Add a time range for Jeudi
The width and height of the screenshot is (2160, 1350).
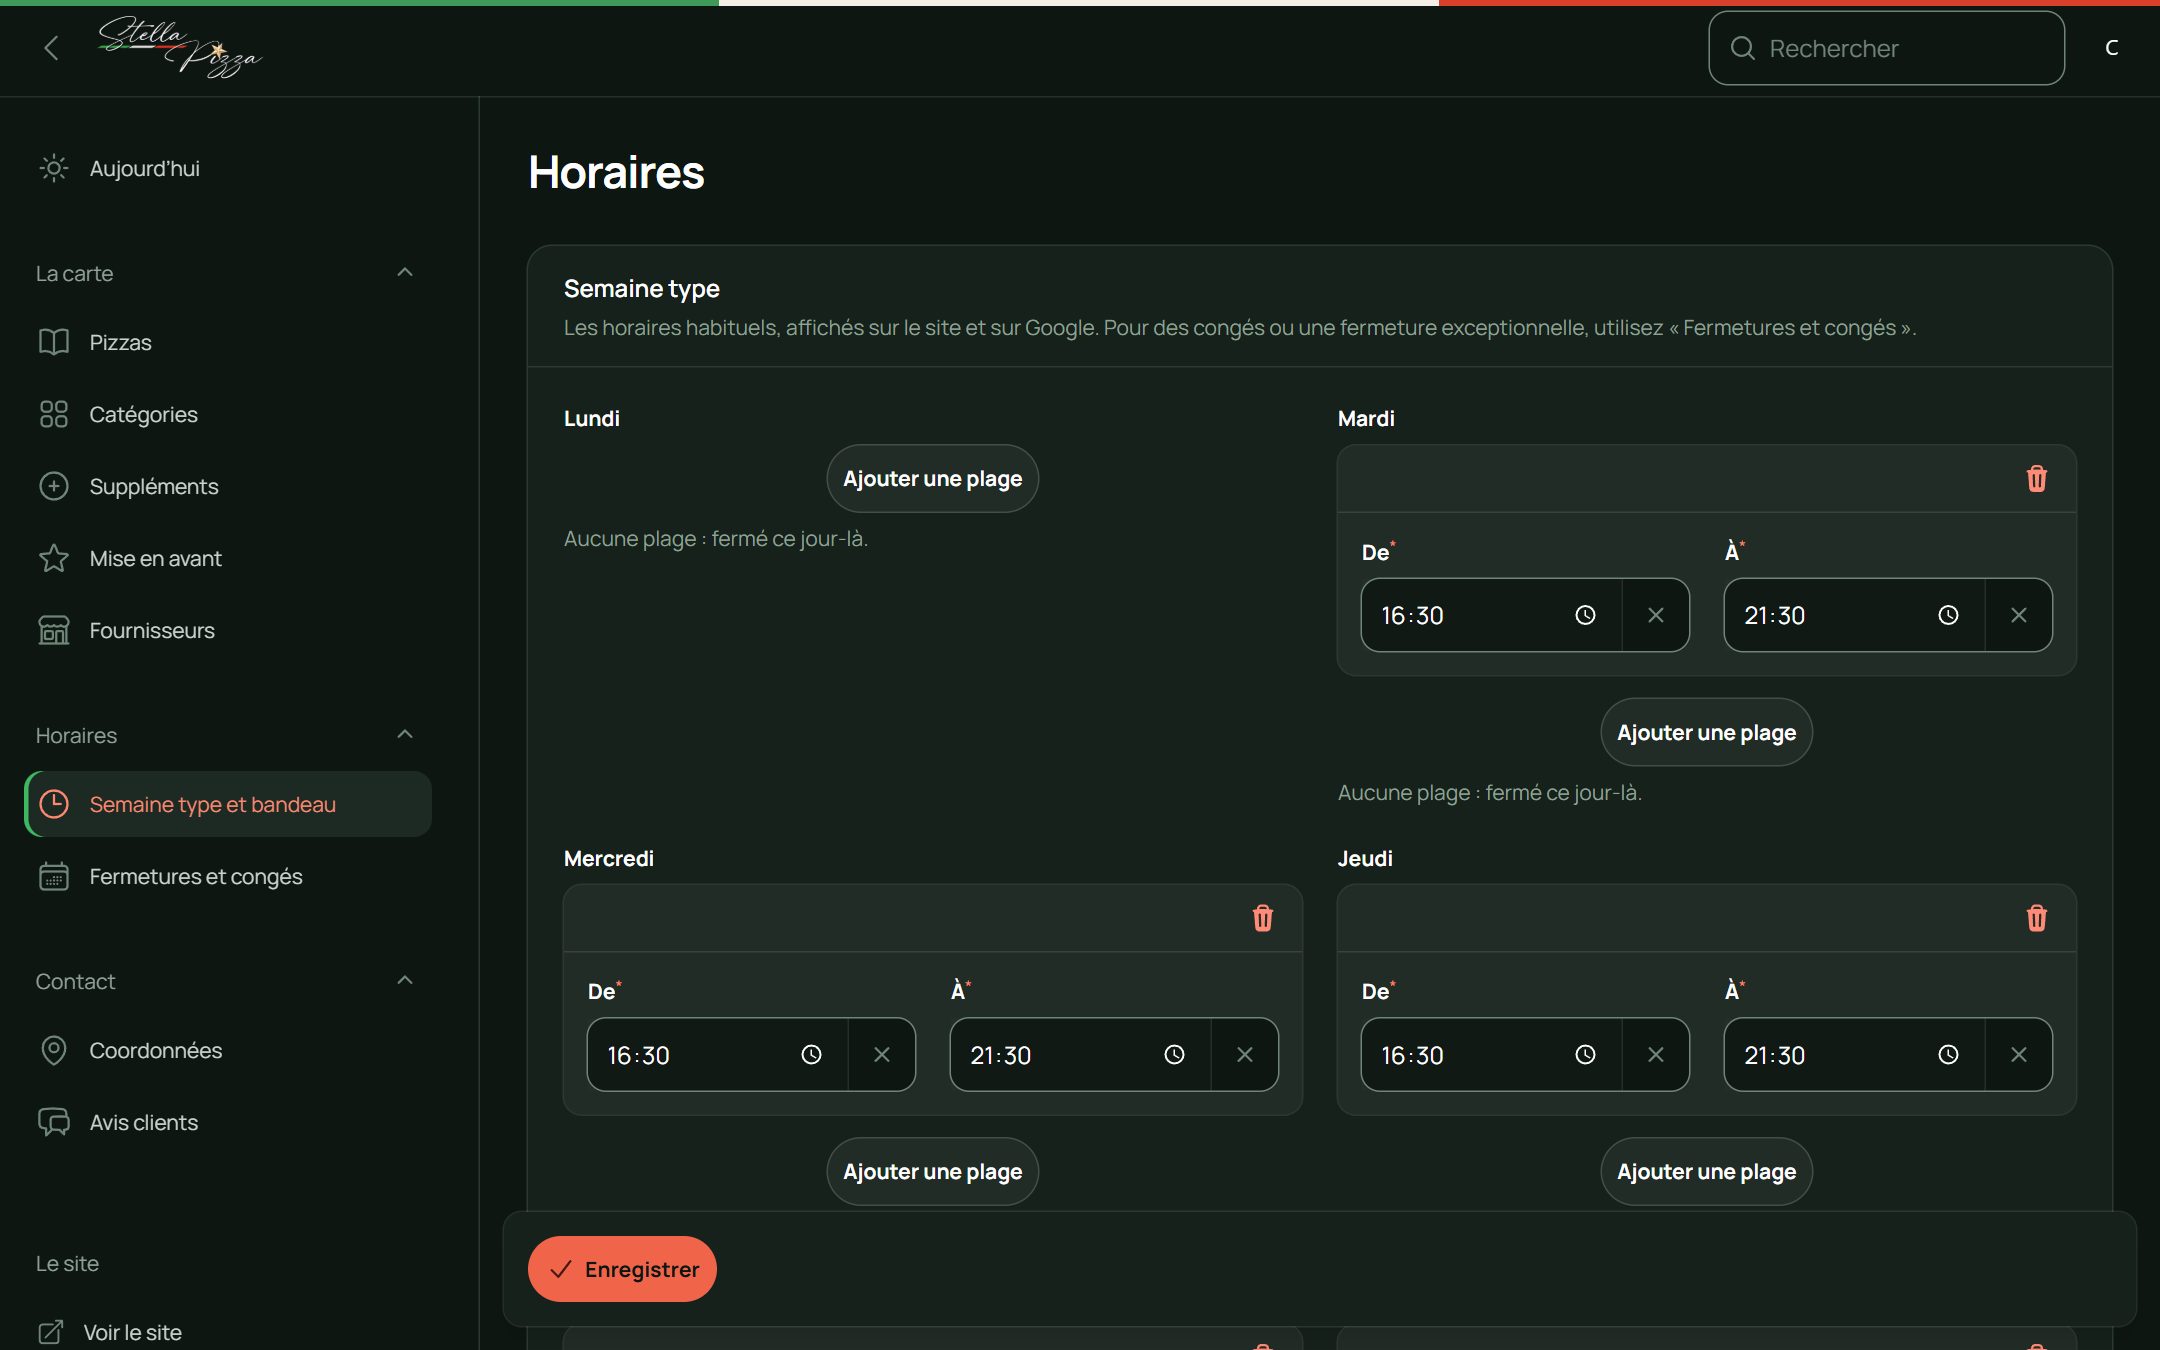click(1706, 1171)
